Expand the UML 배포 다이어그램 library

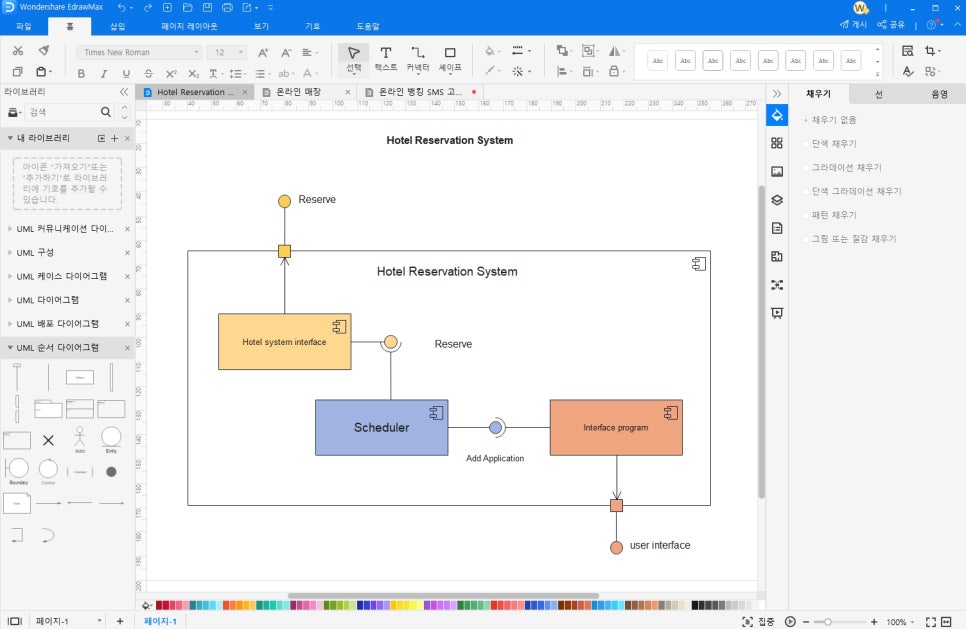[10, 324]
